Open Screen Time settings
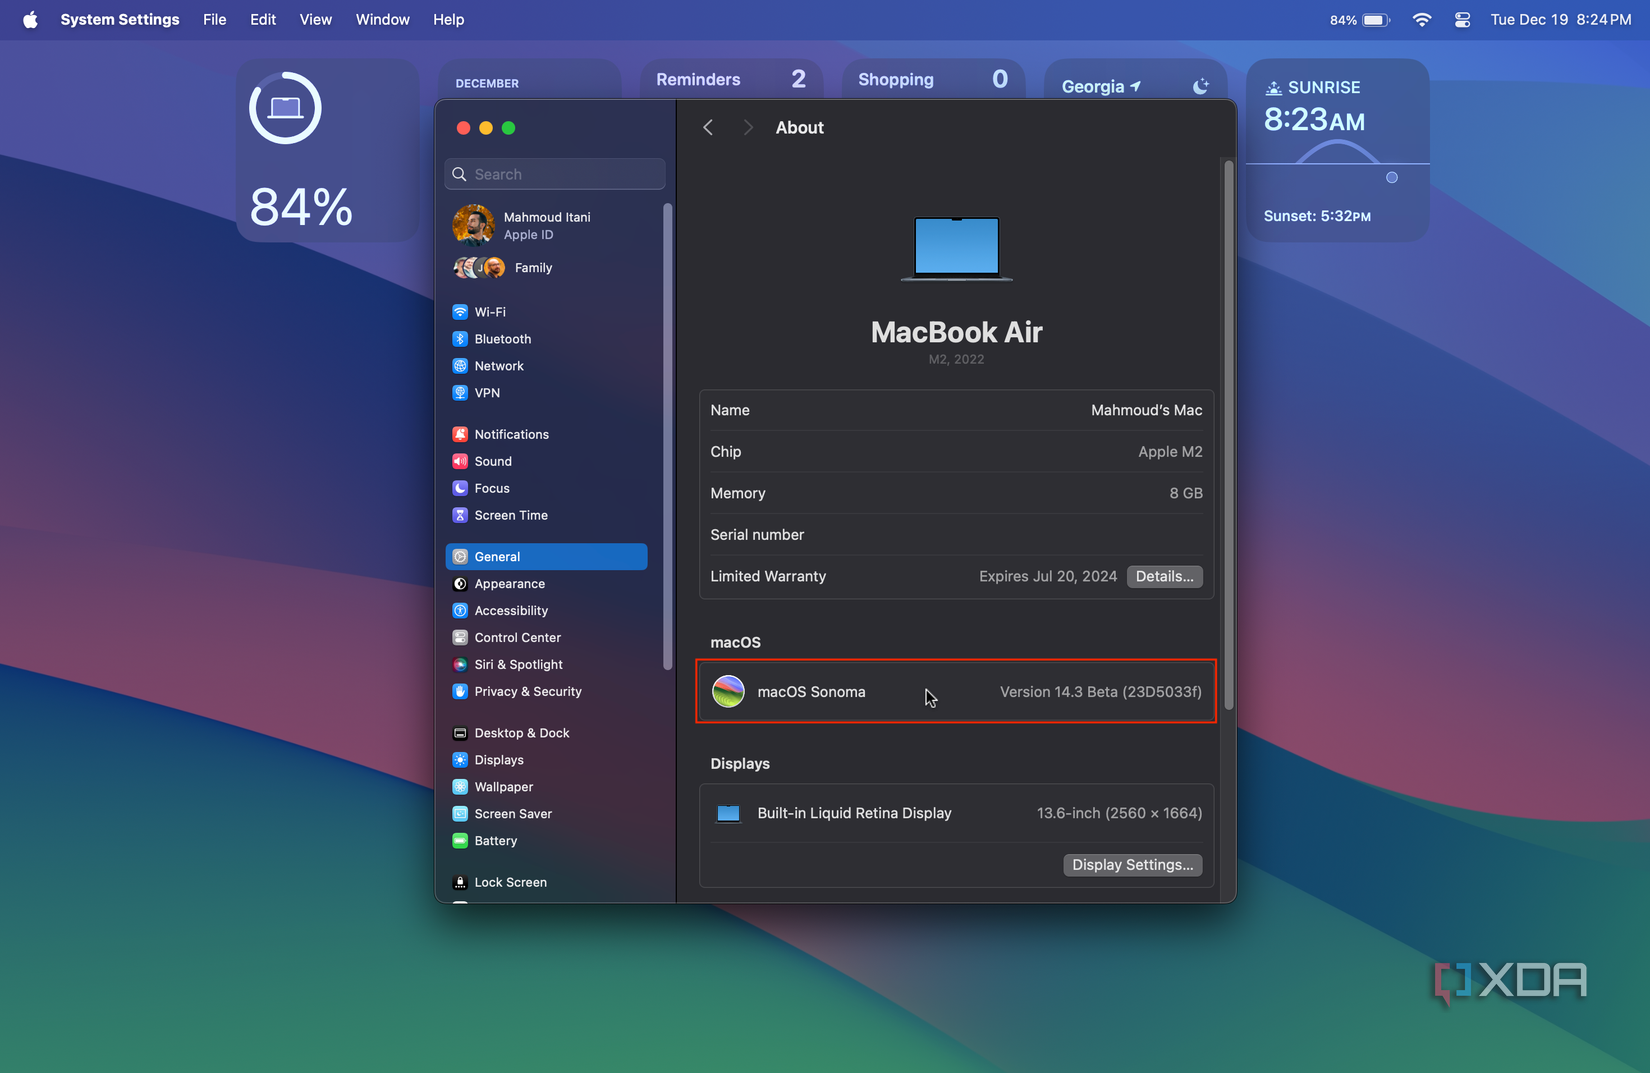1650x1073 pixels. 546,515
